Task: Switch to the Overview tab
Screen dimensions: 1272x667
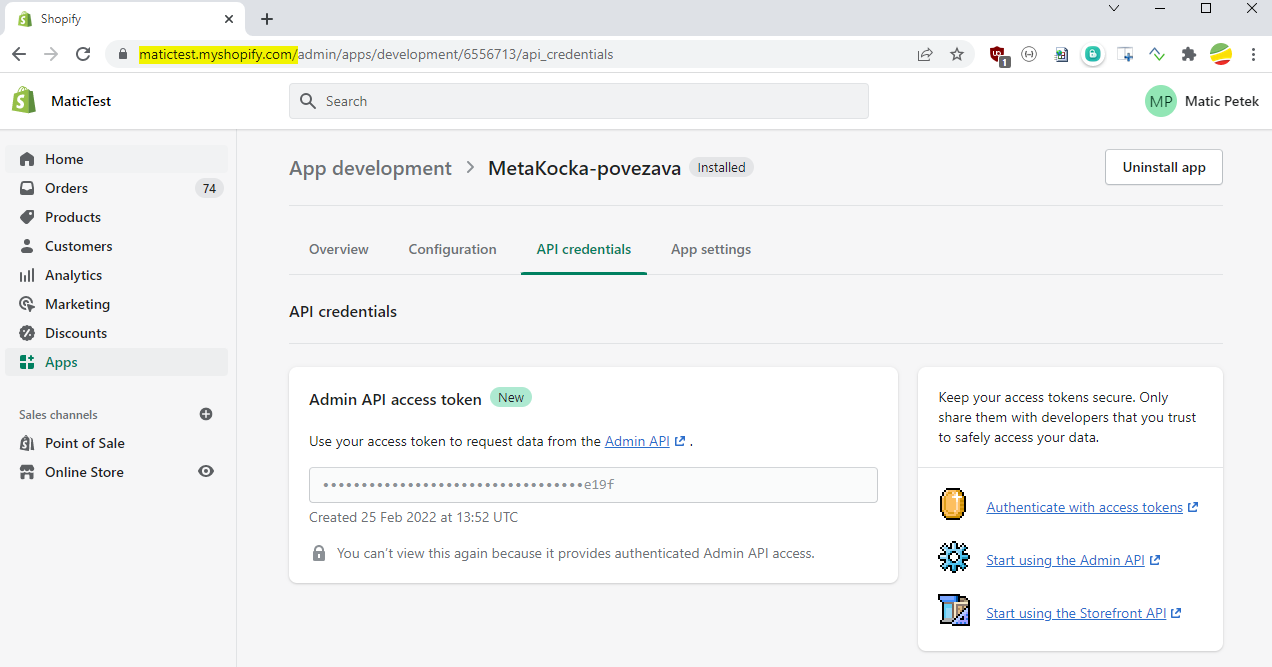Action: click(x=339, y=249)
